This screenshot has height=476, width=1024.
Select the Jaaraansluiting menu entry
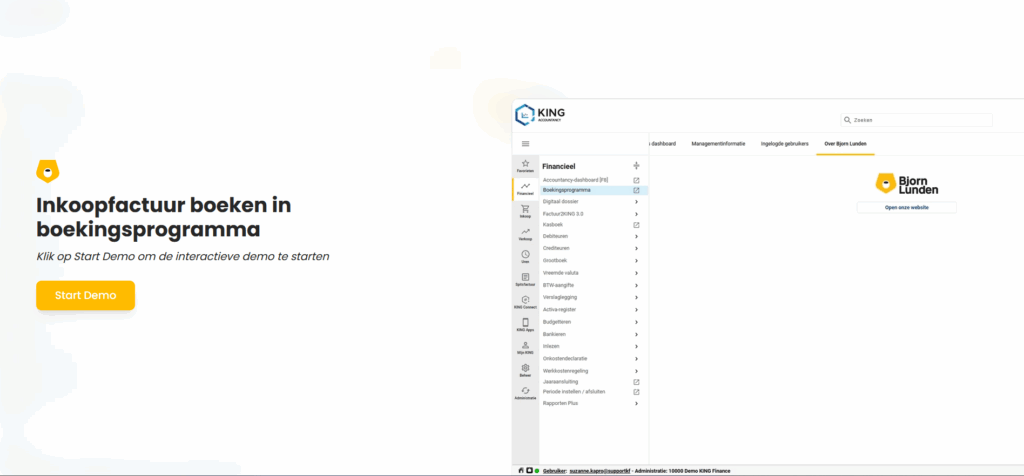[x=560, y=382]
